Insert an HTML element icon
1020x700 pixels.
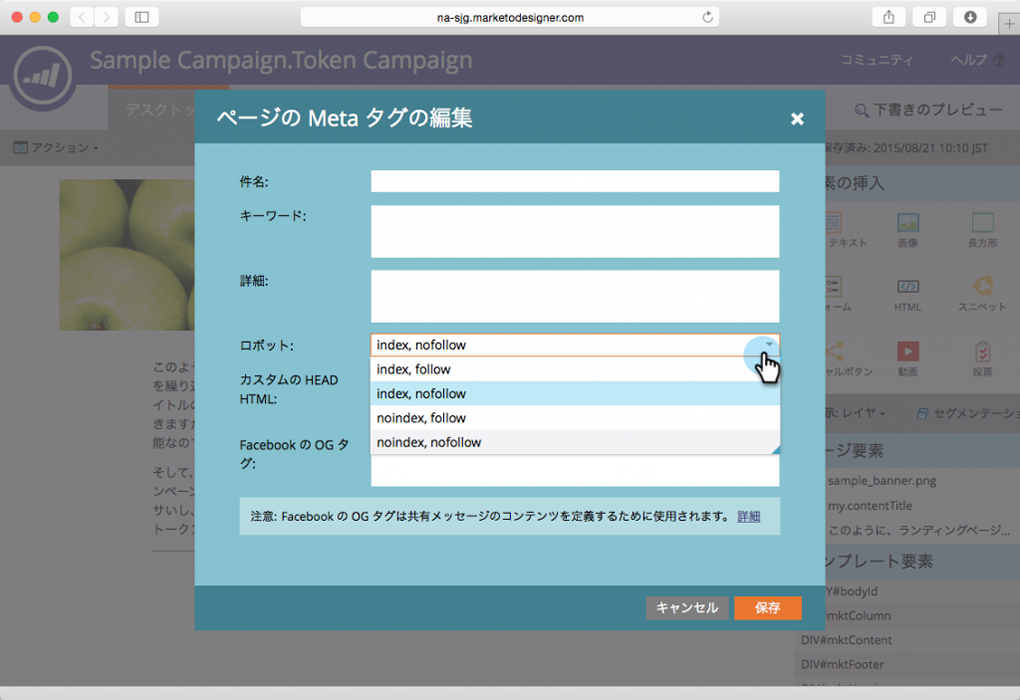click(x=907, y=287)
